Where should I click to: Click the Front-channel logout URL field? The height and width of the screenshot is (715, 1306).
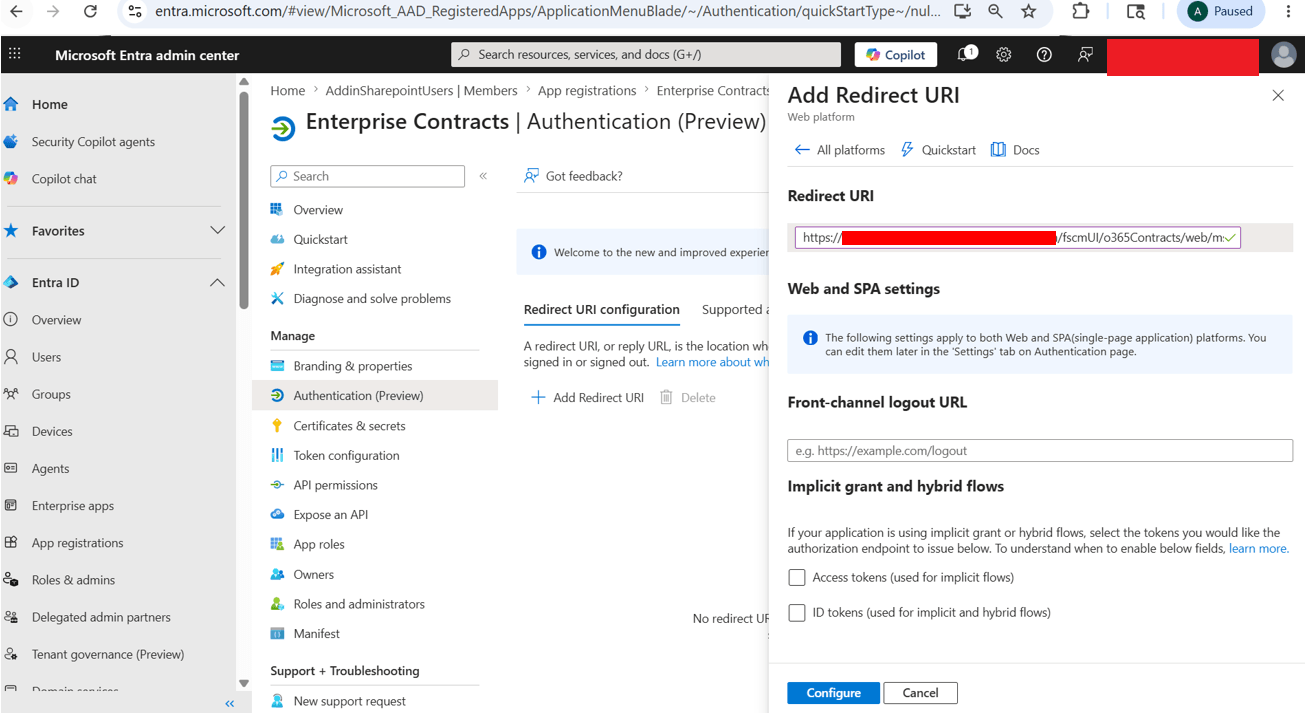(x=1040, y=451)
